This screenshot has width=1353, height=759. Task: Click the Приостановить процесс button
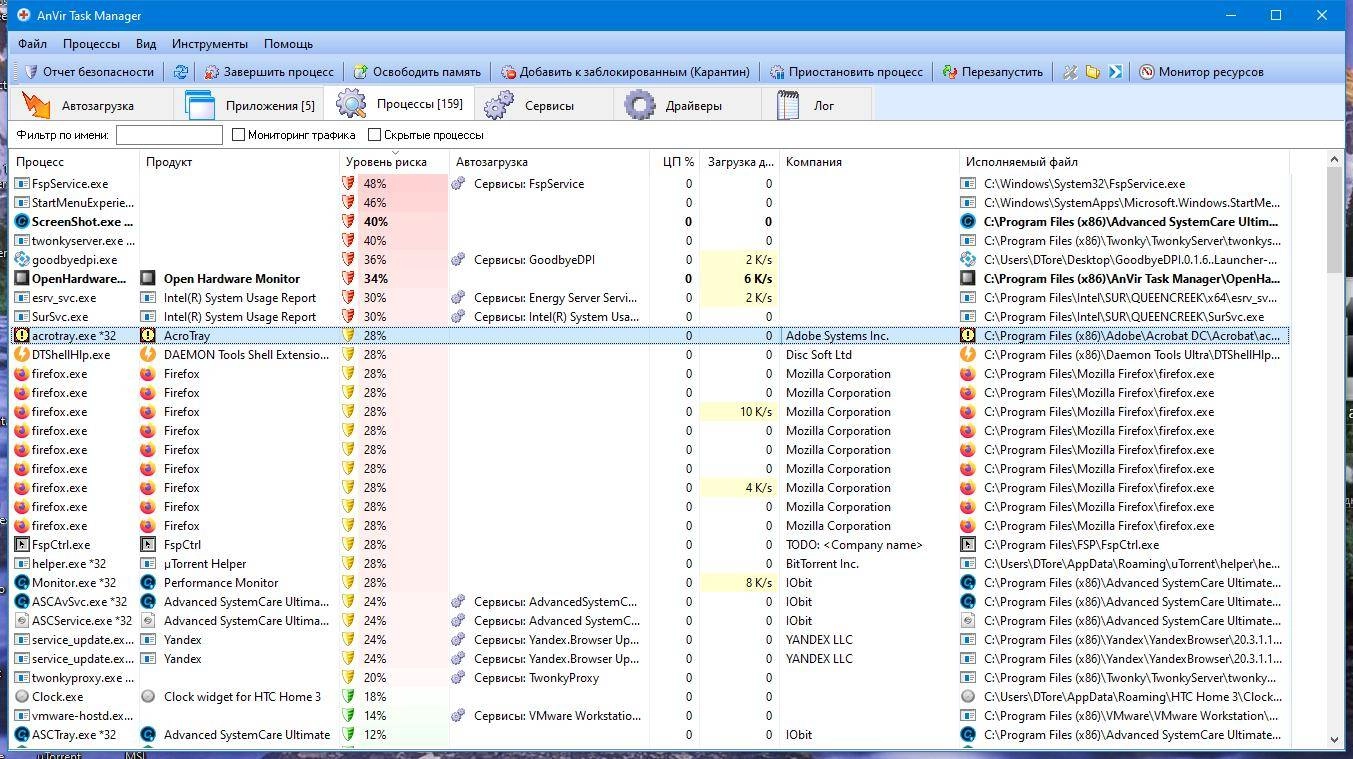(x=846, y=72)
